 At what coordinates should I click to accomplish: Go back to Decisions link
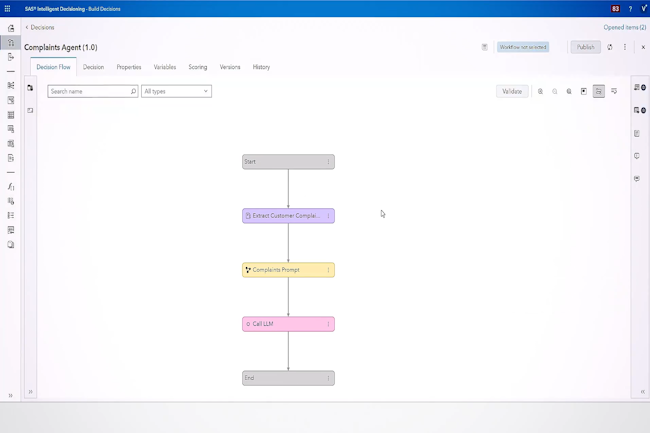(x=41, y=28)
